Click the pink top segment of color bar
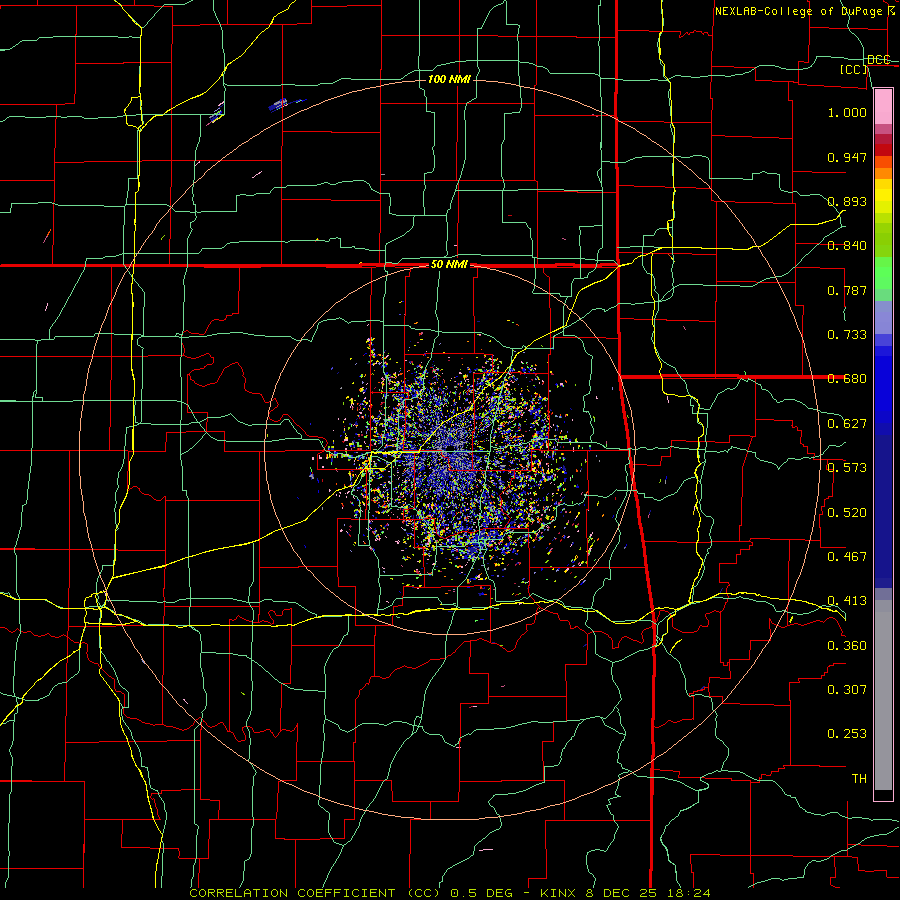 tap(883, 107)
